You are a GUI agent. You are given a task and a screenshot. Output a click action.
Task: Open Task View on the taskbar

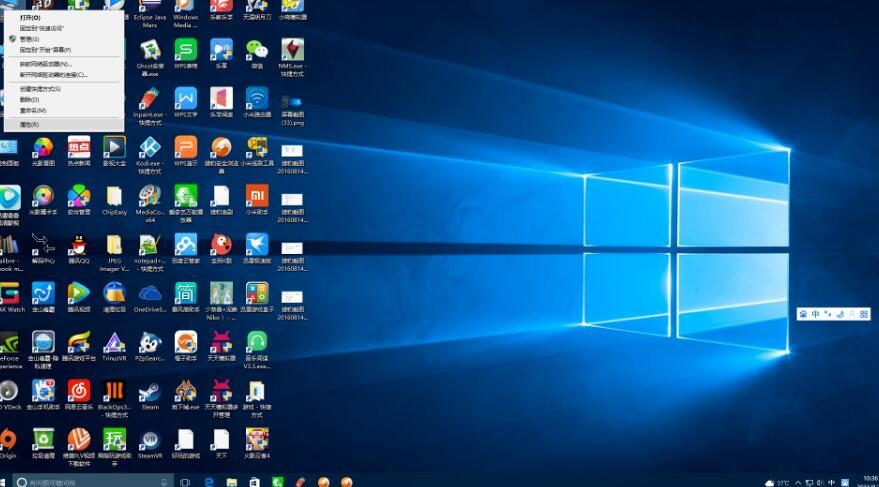point(185,482)
